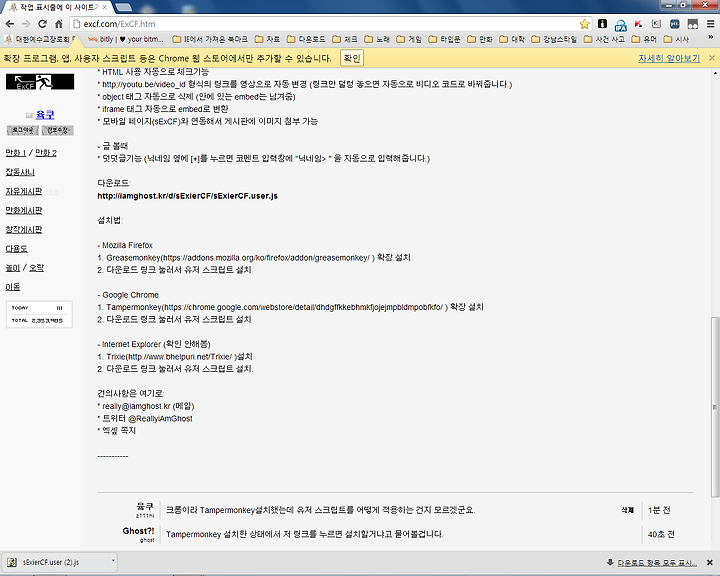Click the mail envelope icon beside the username
720x576 pixels.
click(29, 115)
